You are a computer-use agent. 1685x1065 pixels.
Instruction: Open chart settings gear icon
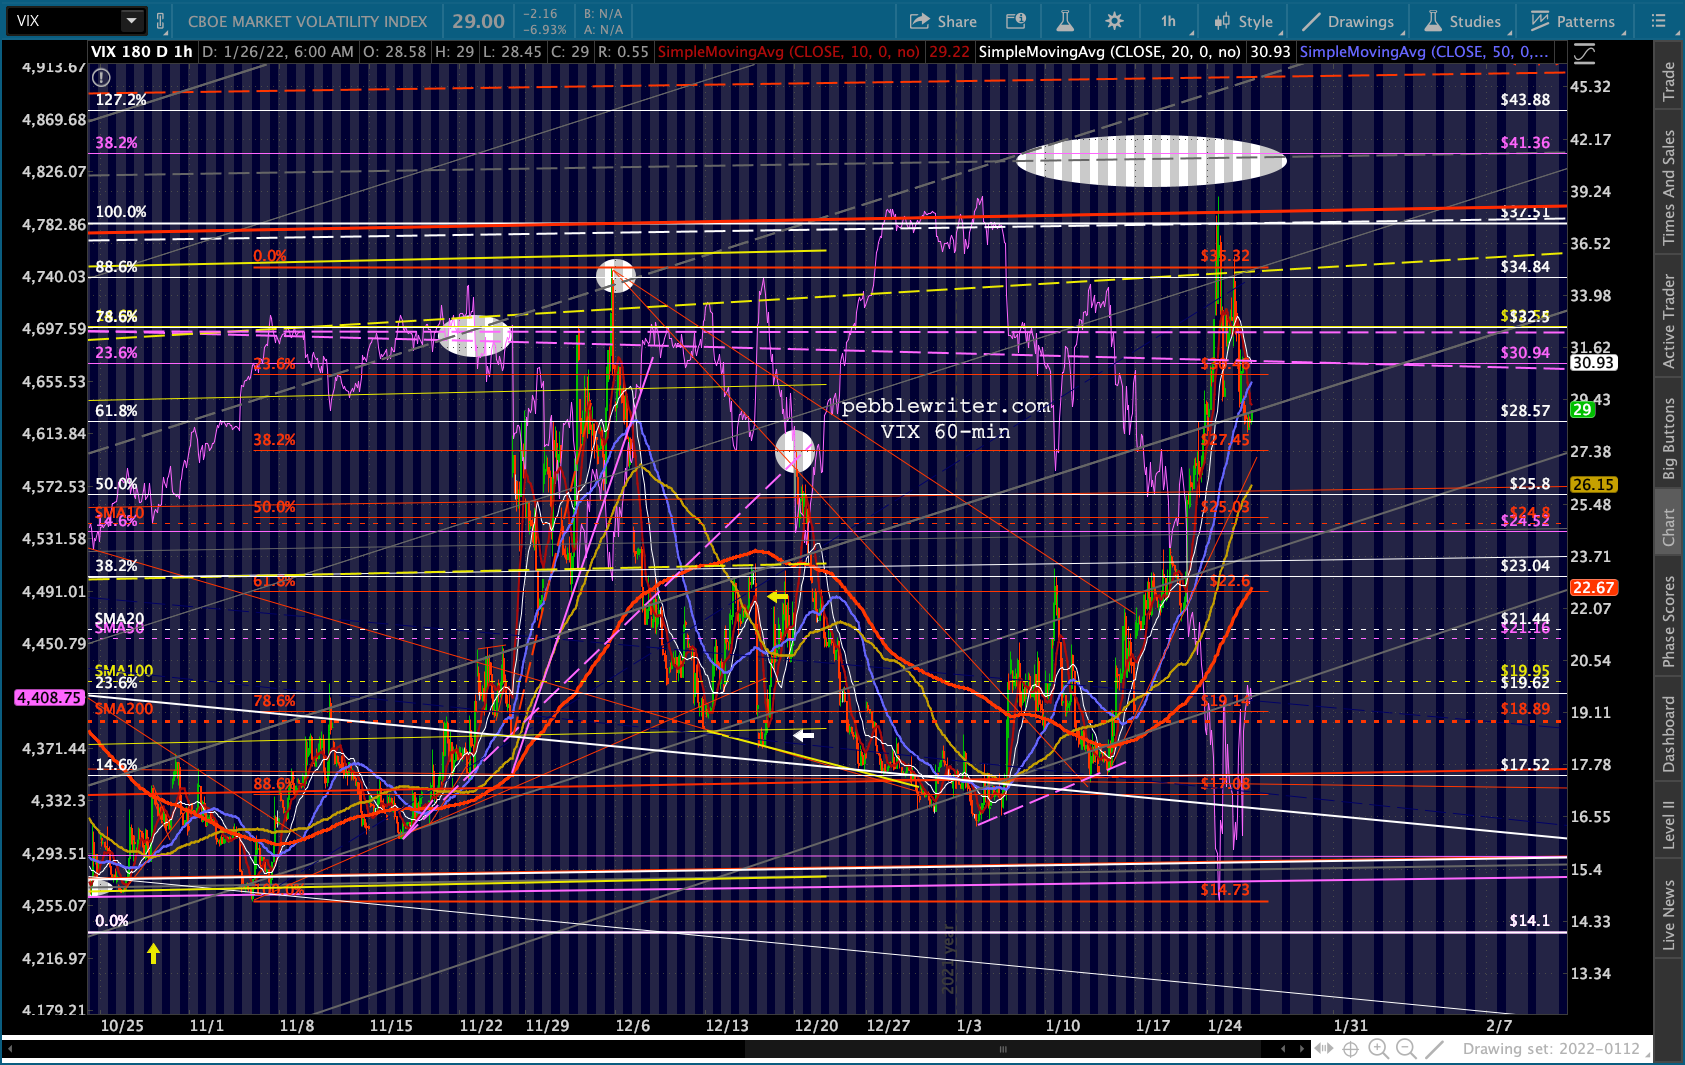[x=1114, y=21]
